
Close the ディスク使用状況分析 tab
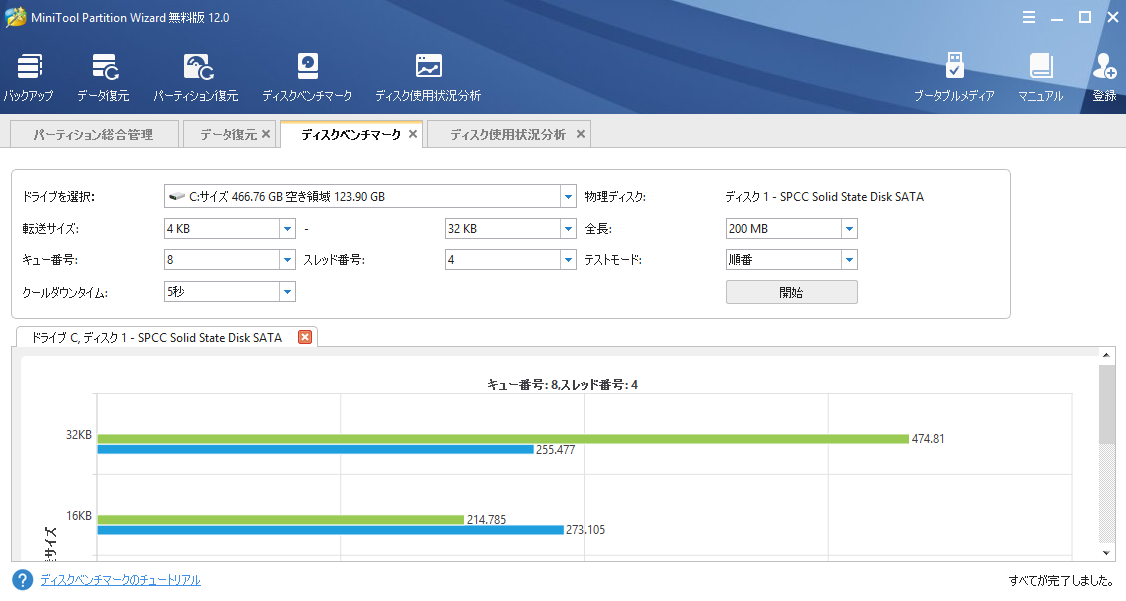pyautogui.click(x=581, y=134)
